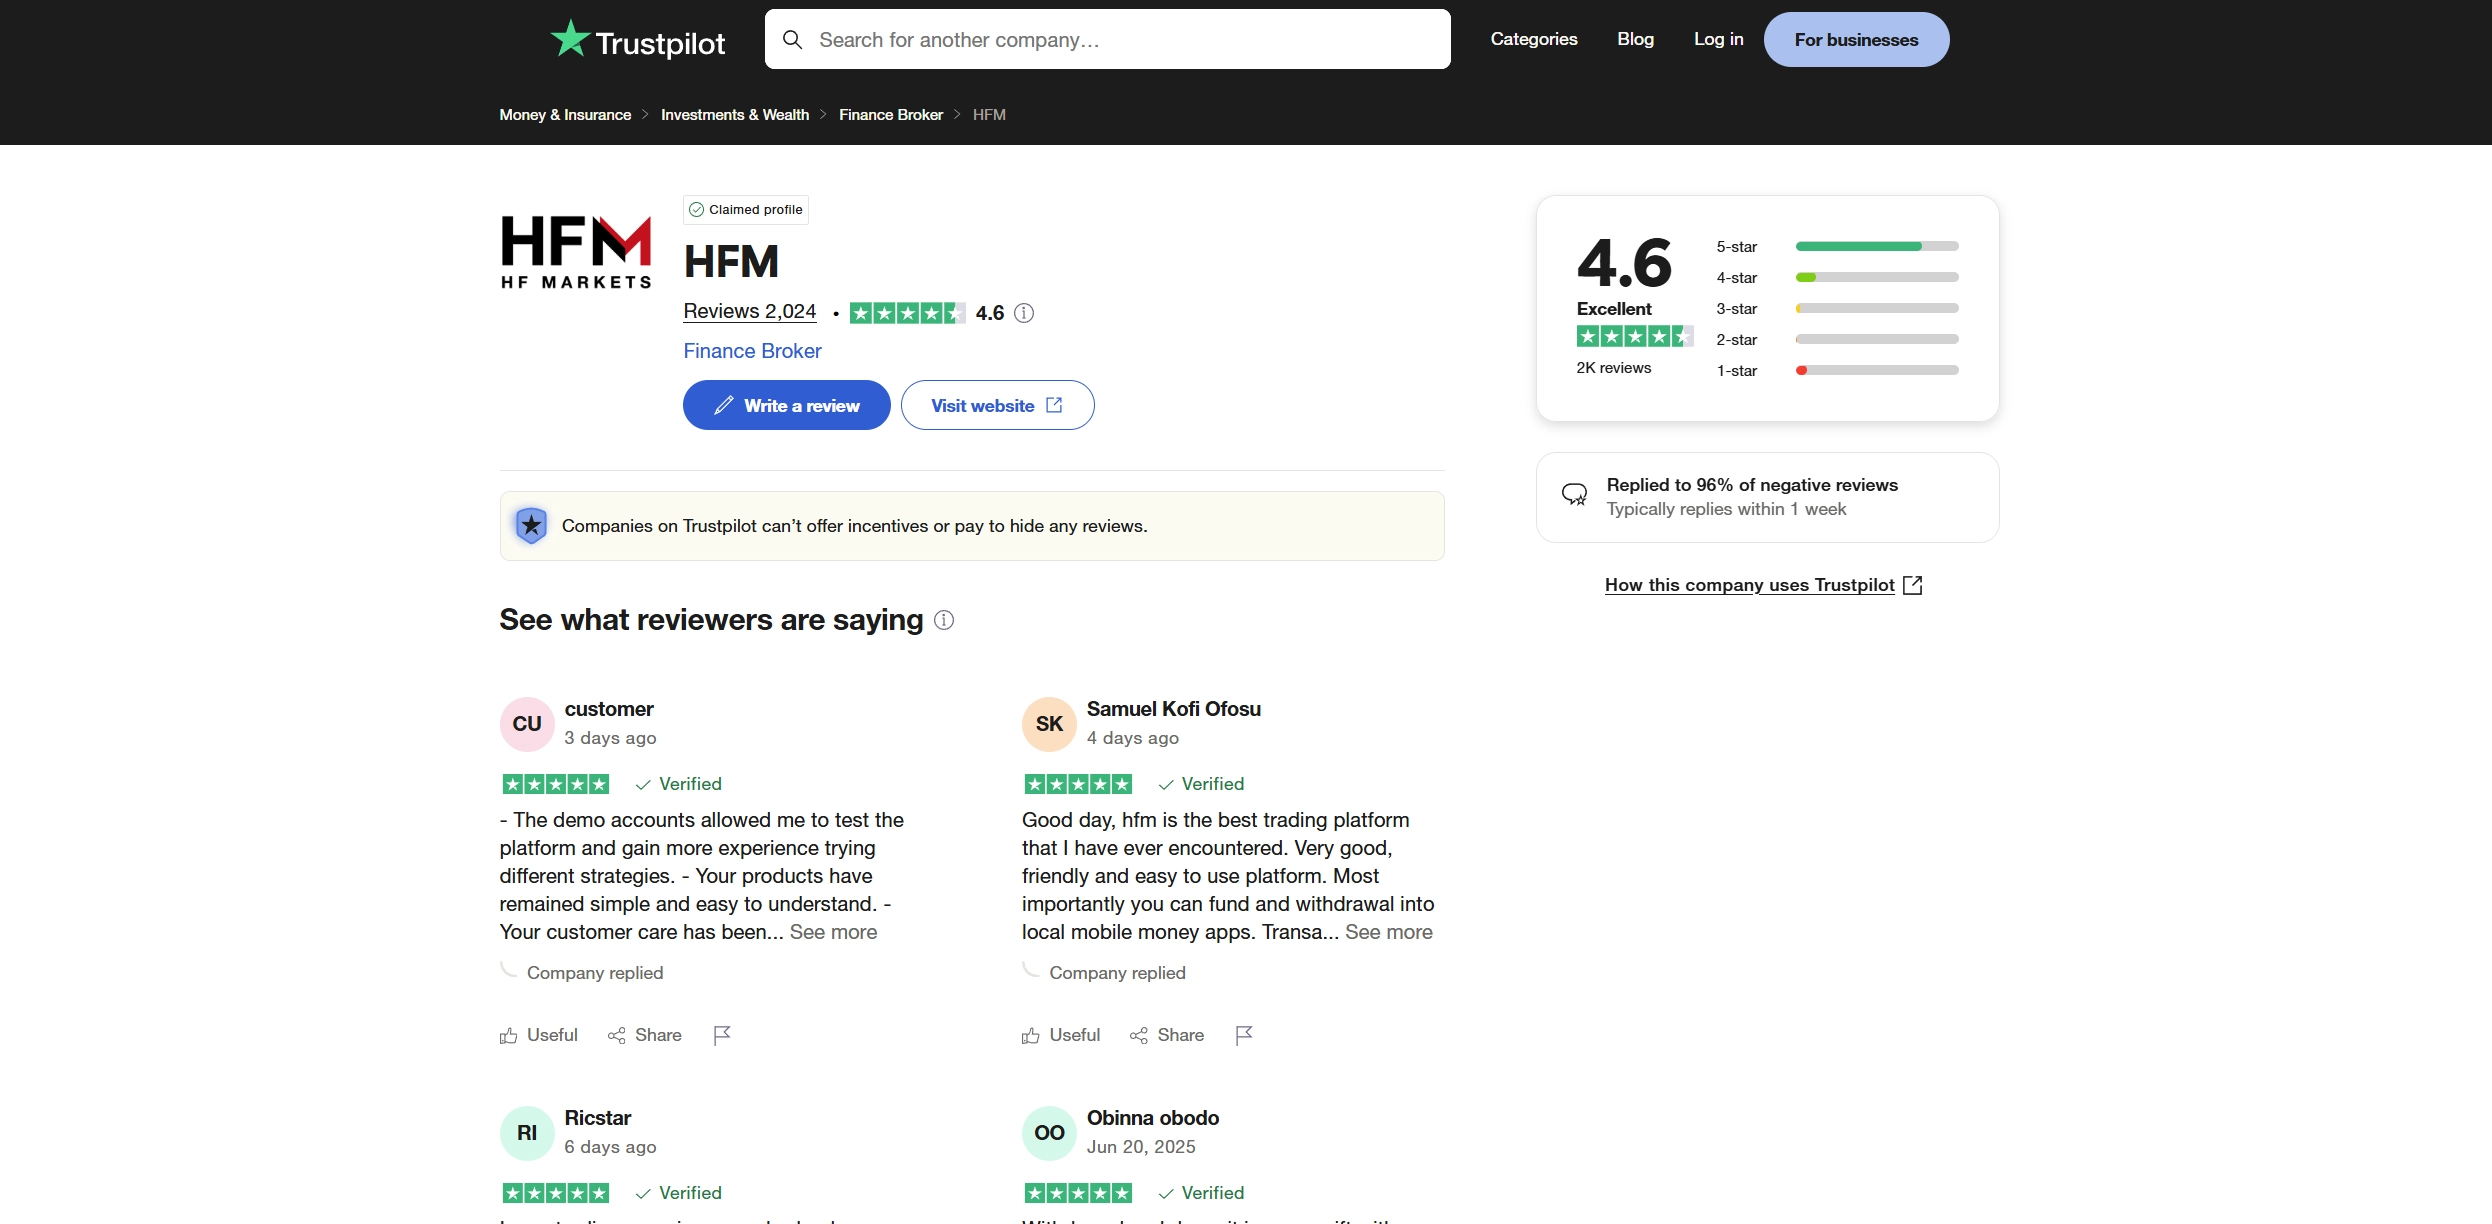2492x1224 pixels.
Task: Expand Company replied under Samuel's review
Action: pyautogui.click(x=1117, y=973)
